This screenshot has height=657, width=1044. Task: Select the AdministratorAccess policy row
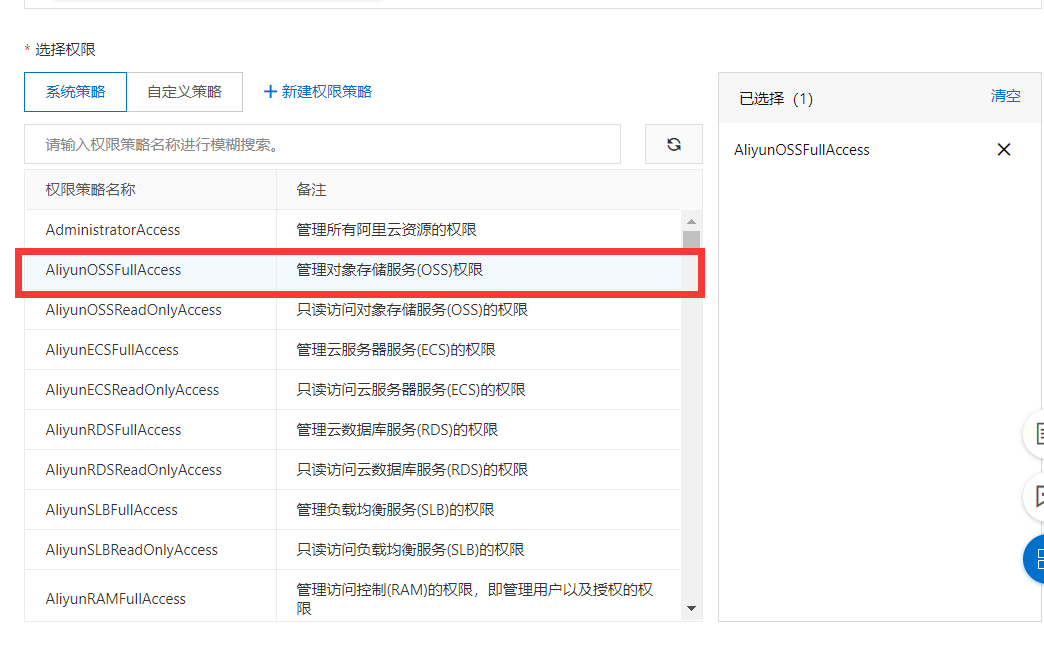353,230
